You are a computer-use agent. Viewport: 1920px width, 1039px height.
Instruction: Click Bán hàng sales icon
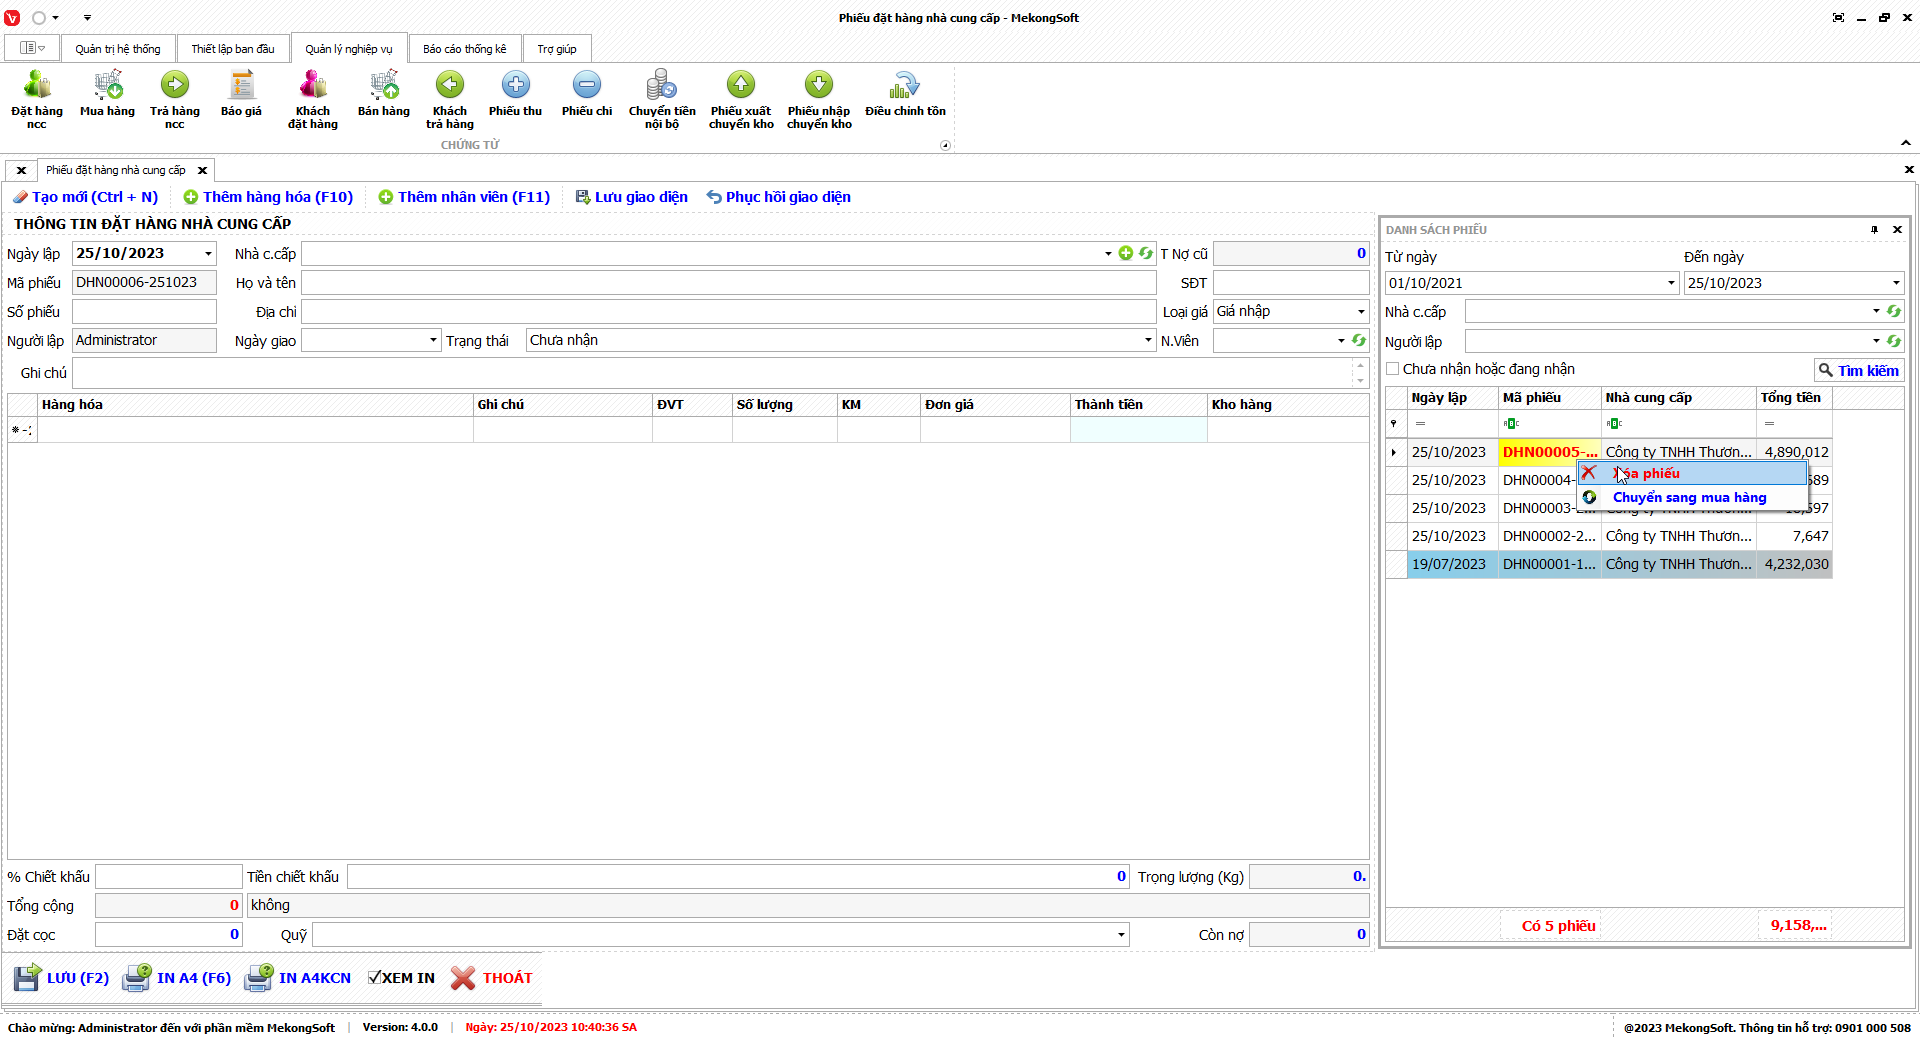coord(384,96)
